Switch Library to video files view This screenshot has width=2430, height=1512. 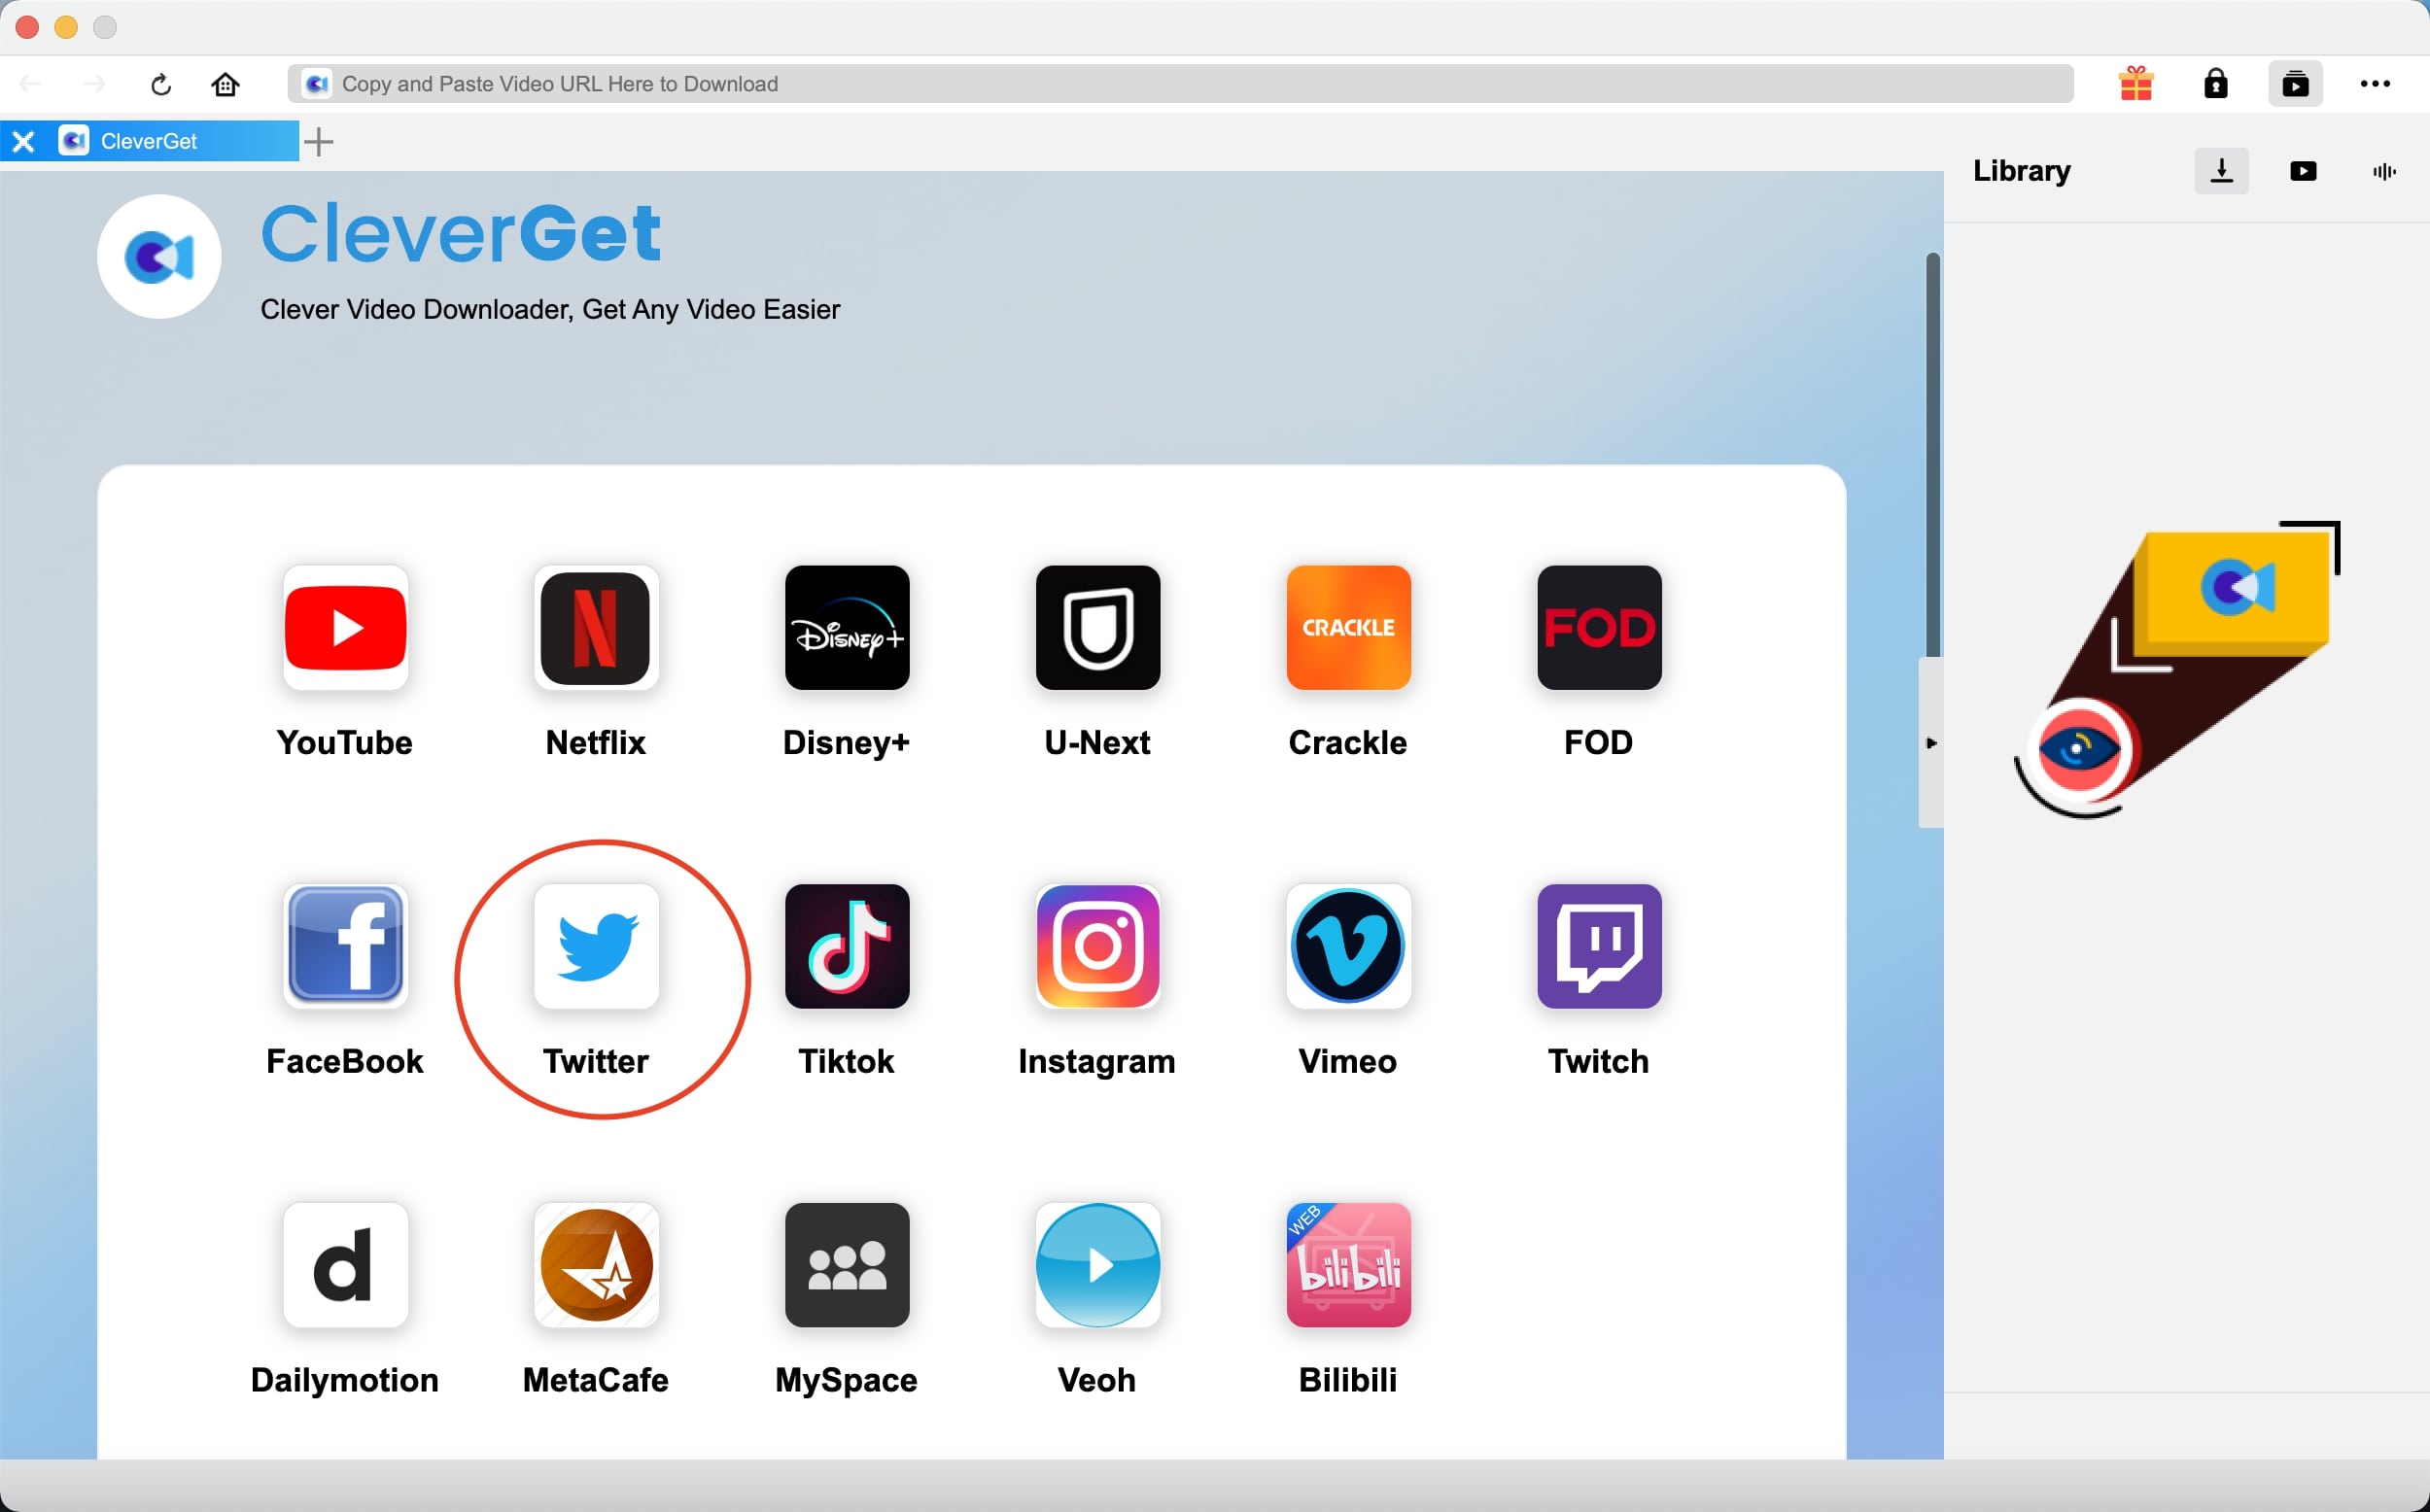click(2303, 171)
